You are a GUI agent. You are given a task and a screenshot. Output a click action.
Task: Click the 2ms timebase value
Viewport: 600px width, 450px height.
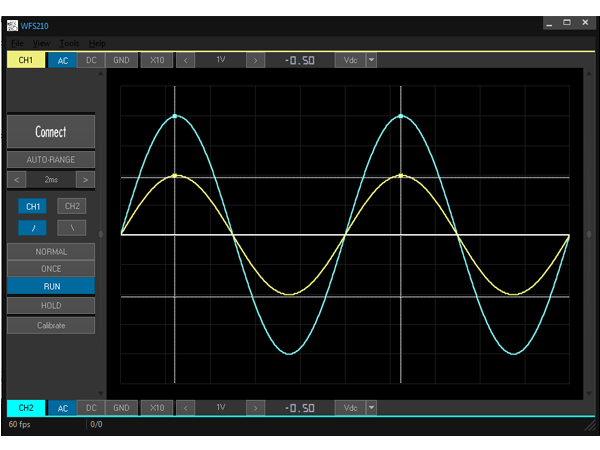pos(51,179)
